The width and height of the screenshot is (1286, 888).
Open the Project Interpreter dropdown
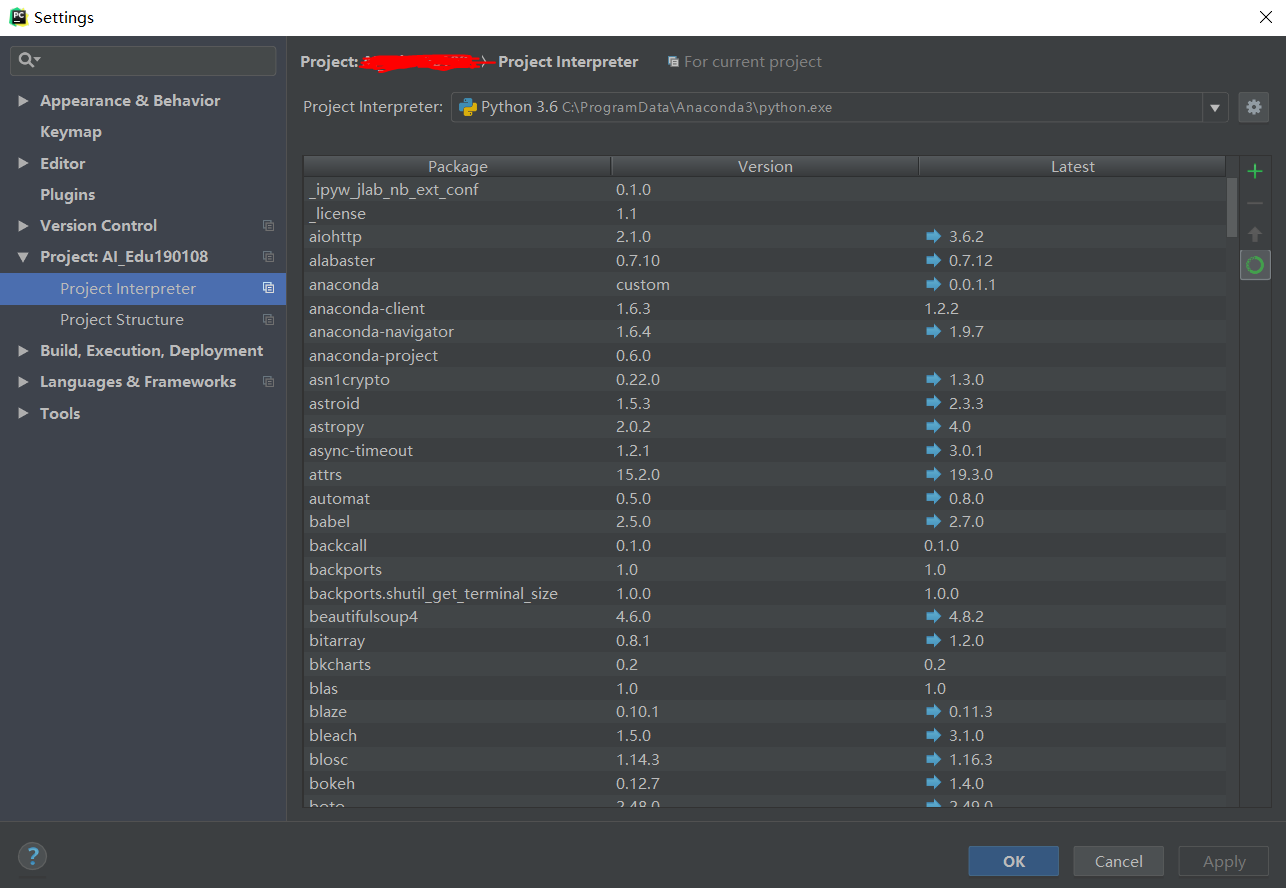coord(1214,106)
